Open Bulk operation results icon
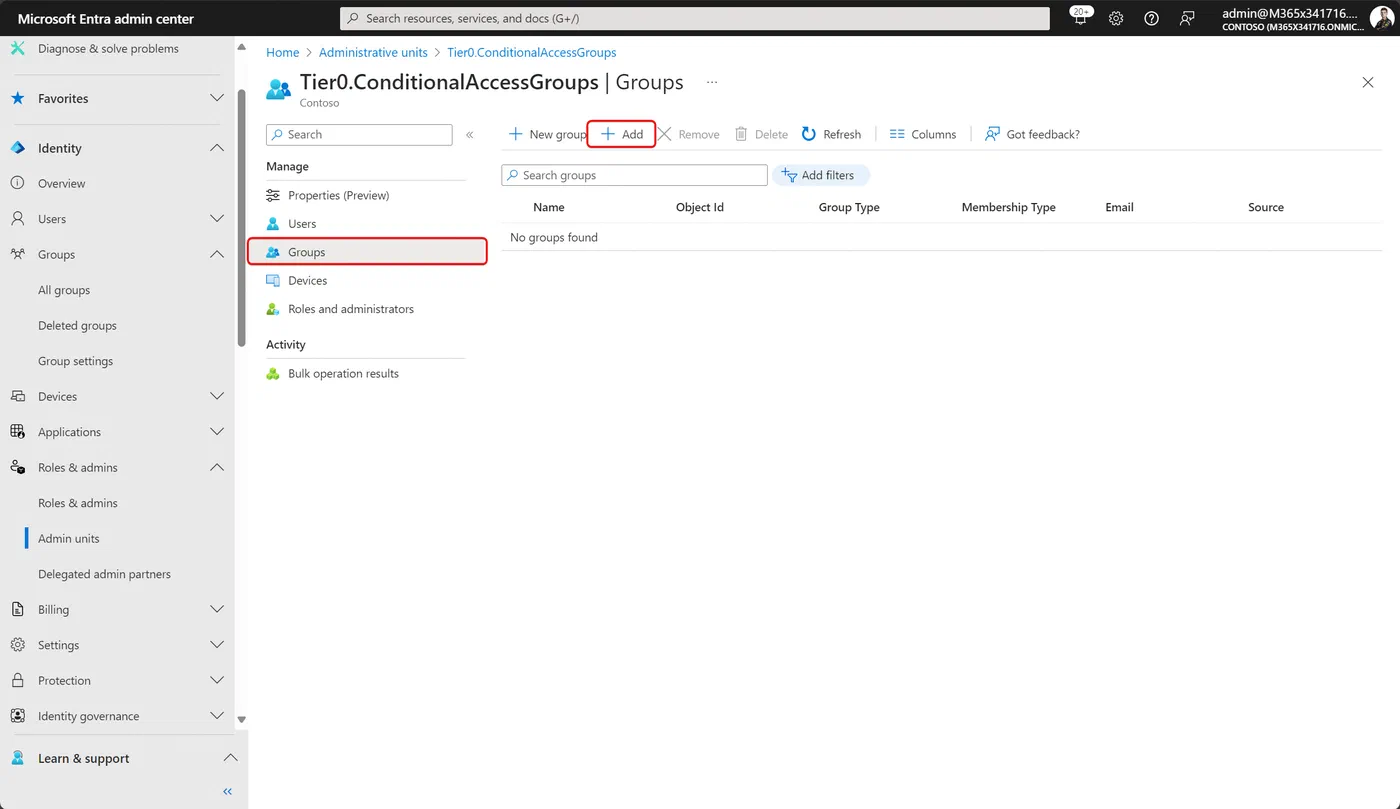1400x809 pixels. pyautogui.click(x=273, y=373)
